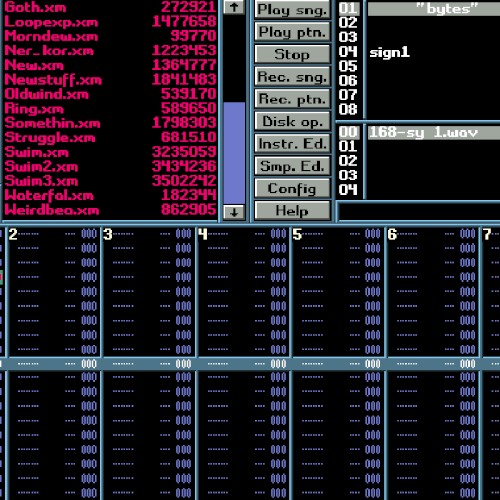Stop playback with the Stop button
Screen dimensions: 500x500
(292, 54)
